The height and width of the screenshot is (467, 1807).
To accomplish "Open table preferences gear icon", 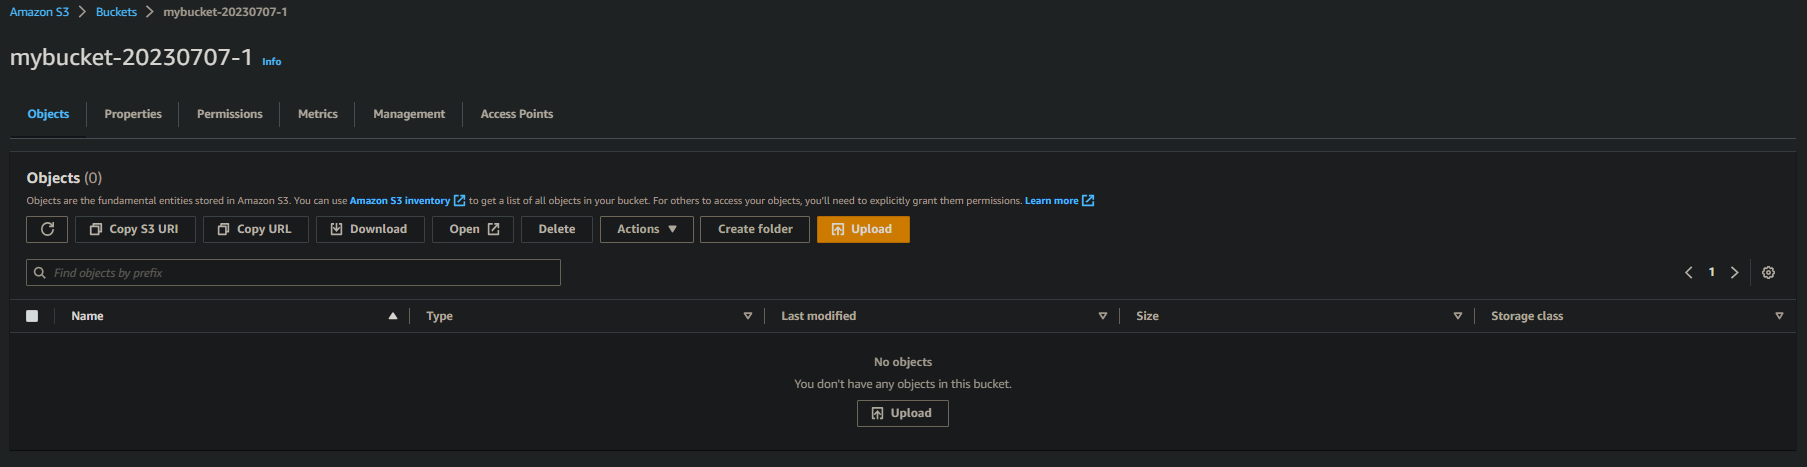I will pyautogui.click(x=1768, y=273).
